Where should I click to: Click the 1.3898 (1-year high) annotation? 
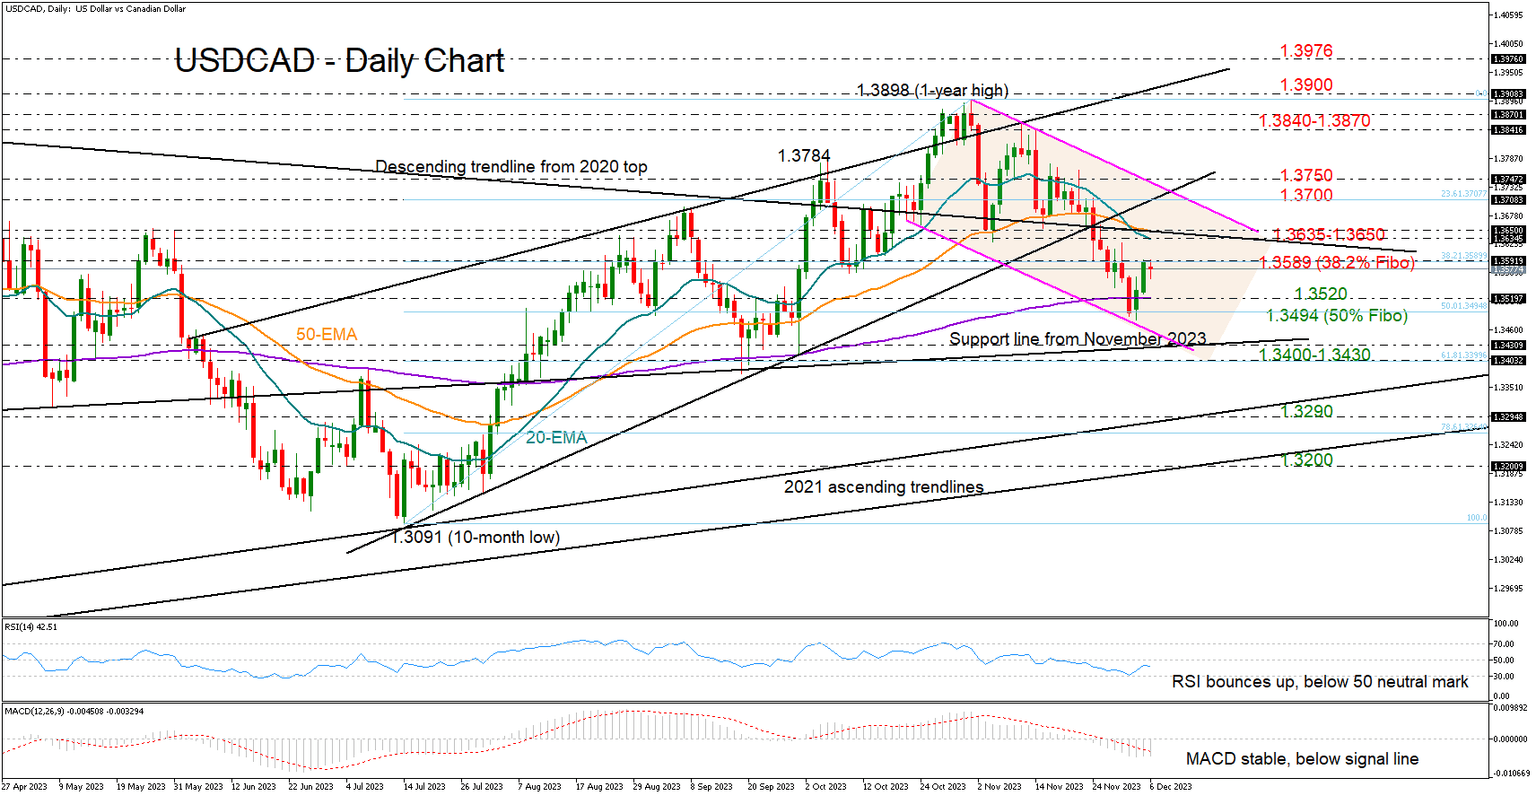[932, 90]
